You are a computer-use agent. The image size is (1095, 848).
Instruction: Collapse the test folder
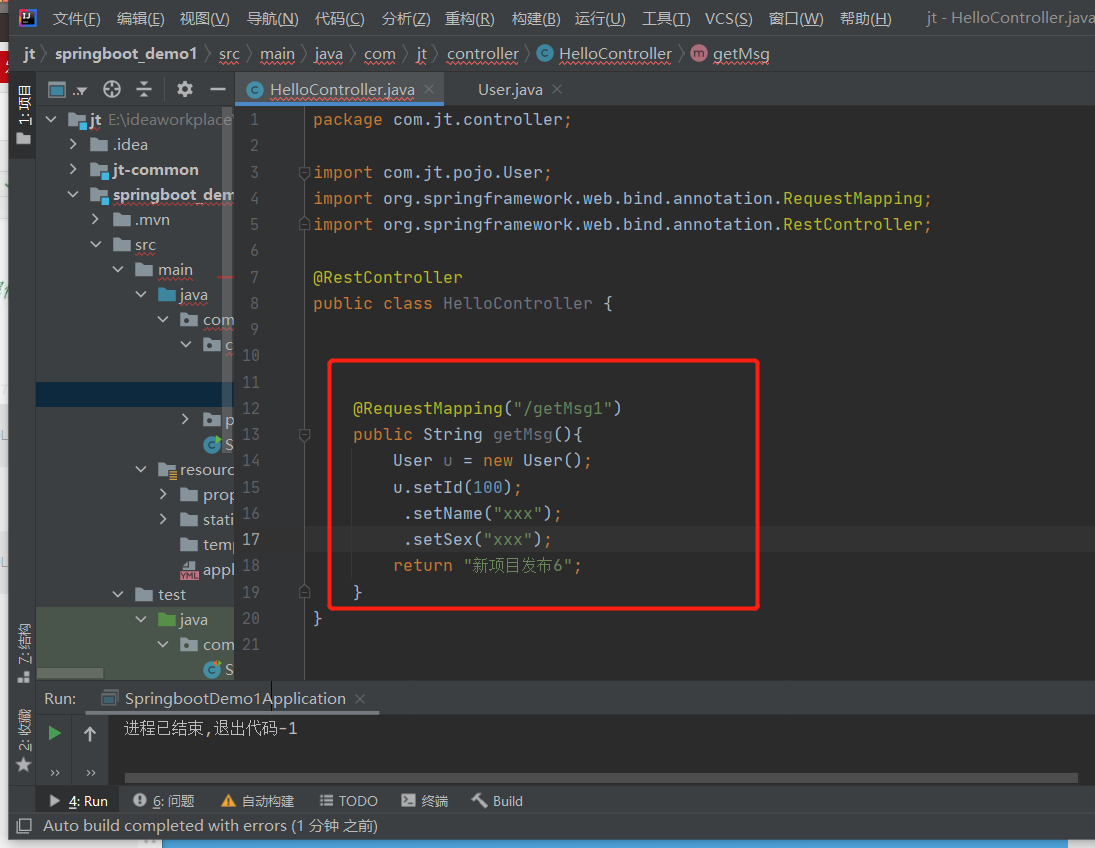point(118,594)
